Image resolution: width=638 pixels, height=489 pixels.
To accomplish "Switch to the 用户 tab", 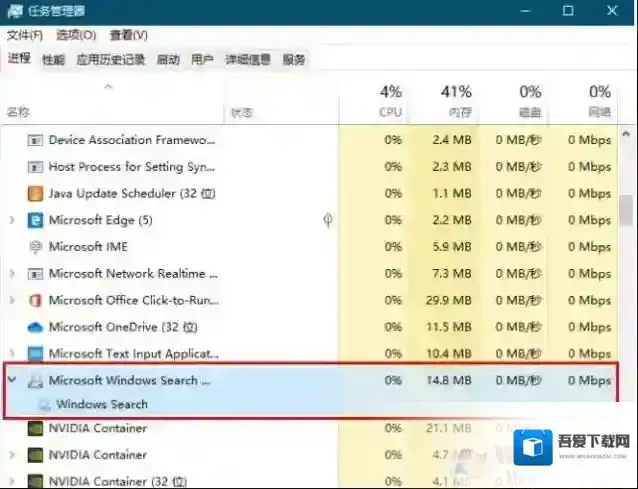I will (x=202, y=60).
